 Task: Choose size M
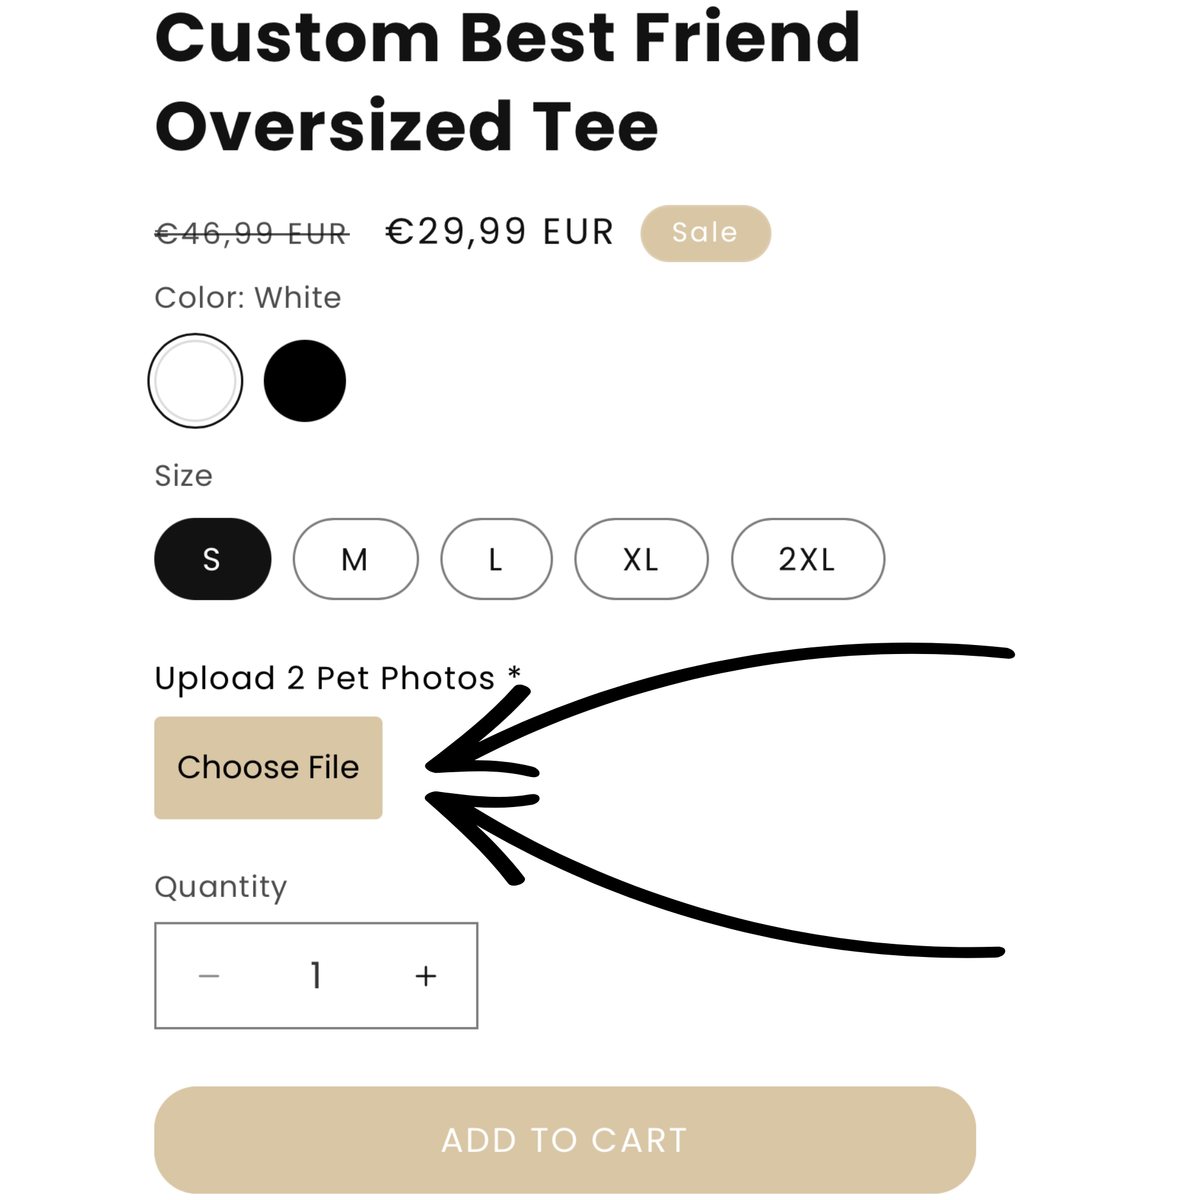pyautogui.click(x=356, y=559)
